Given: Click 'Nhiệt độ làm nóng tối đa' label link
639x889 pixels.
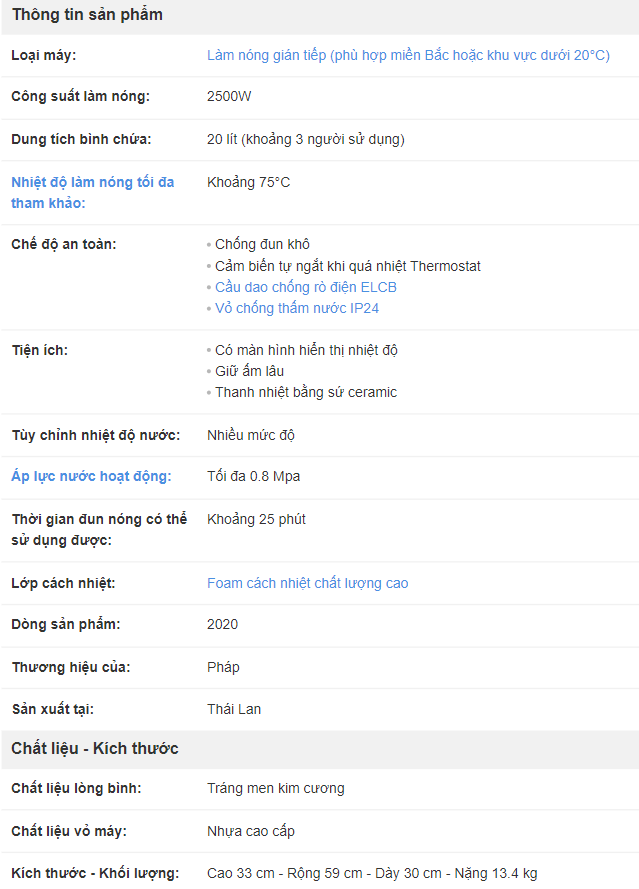Looking at the screenshot, I should 92,182.
